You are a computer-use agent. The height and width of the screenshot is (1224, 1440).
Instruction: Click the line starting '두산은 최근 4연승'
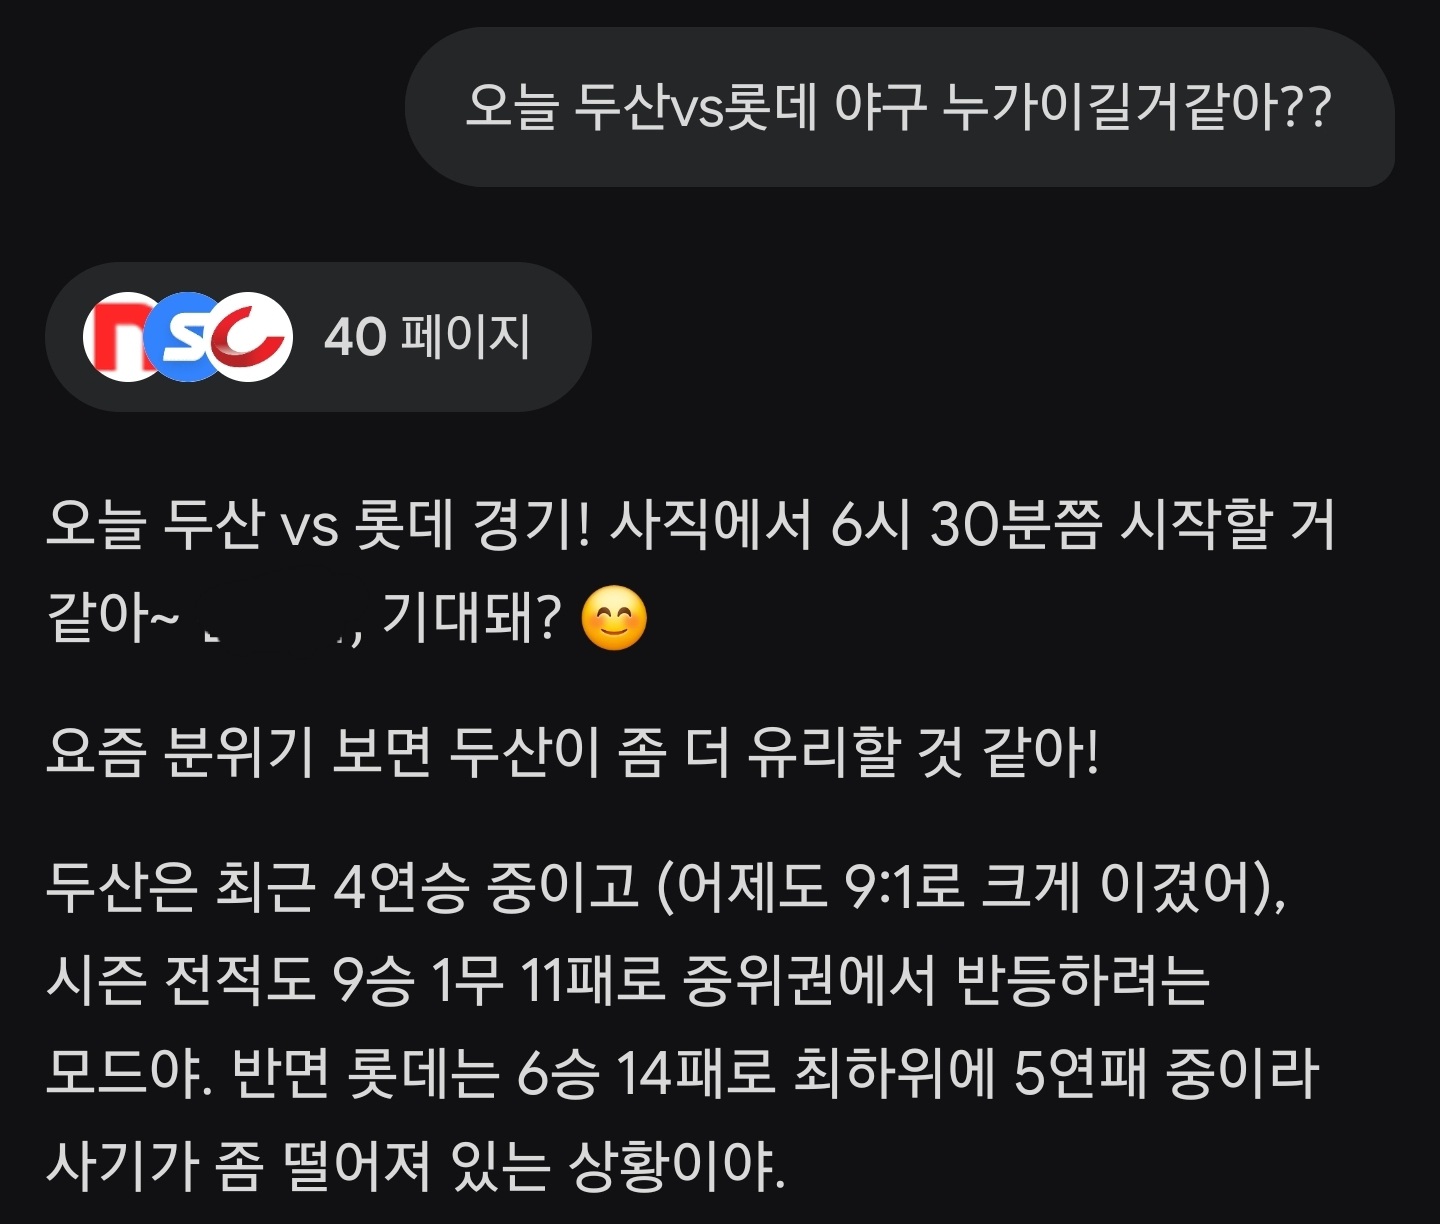(x=666, y=886)
